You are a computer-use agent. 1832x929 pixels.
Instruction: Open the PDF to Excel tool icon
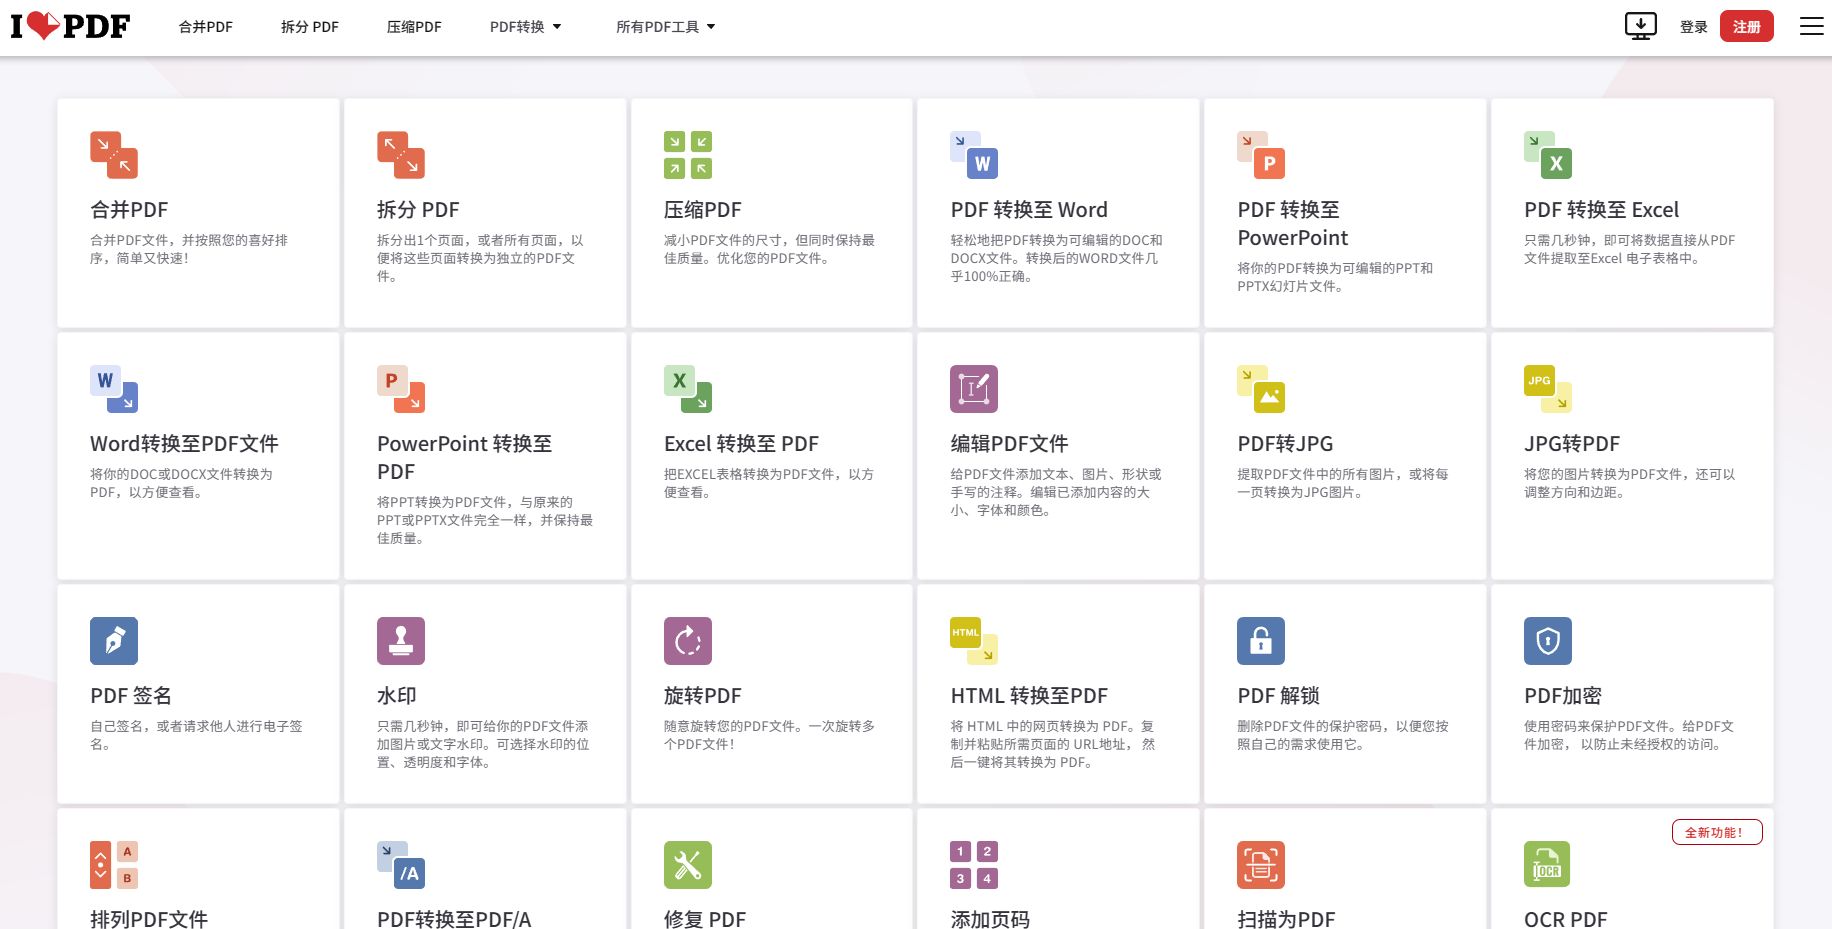click(x=1548, y=155)
